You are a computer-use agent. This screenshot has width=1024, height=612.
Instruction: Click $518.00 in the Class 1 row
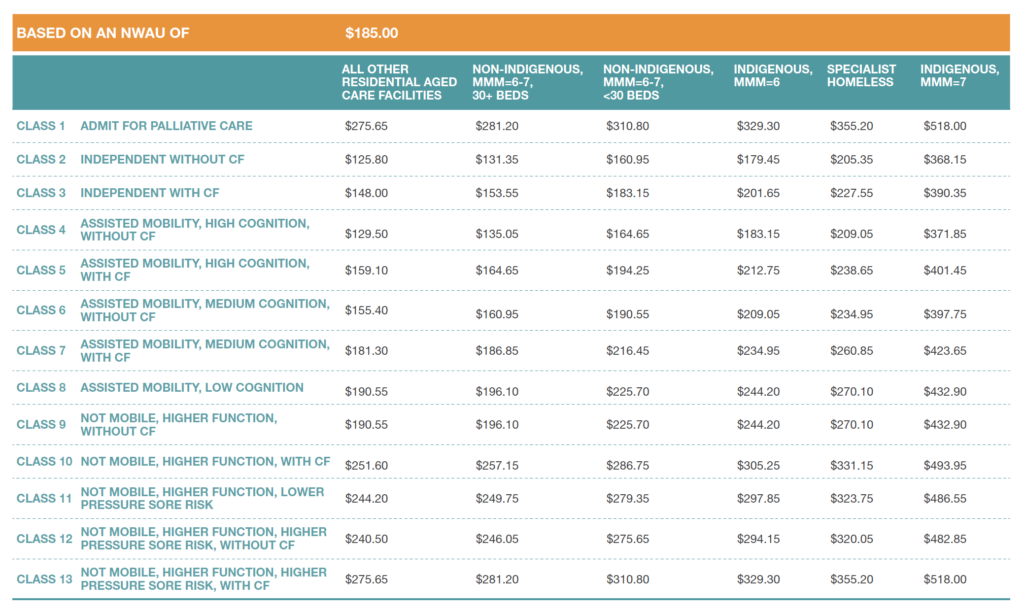945,126
